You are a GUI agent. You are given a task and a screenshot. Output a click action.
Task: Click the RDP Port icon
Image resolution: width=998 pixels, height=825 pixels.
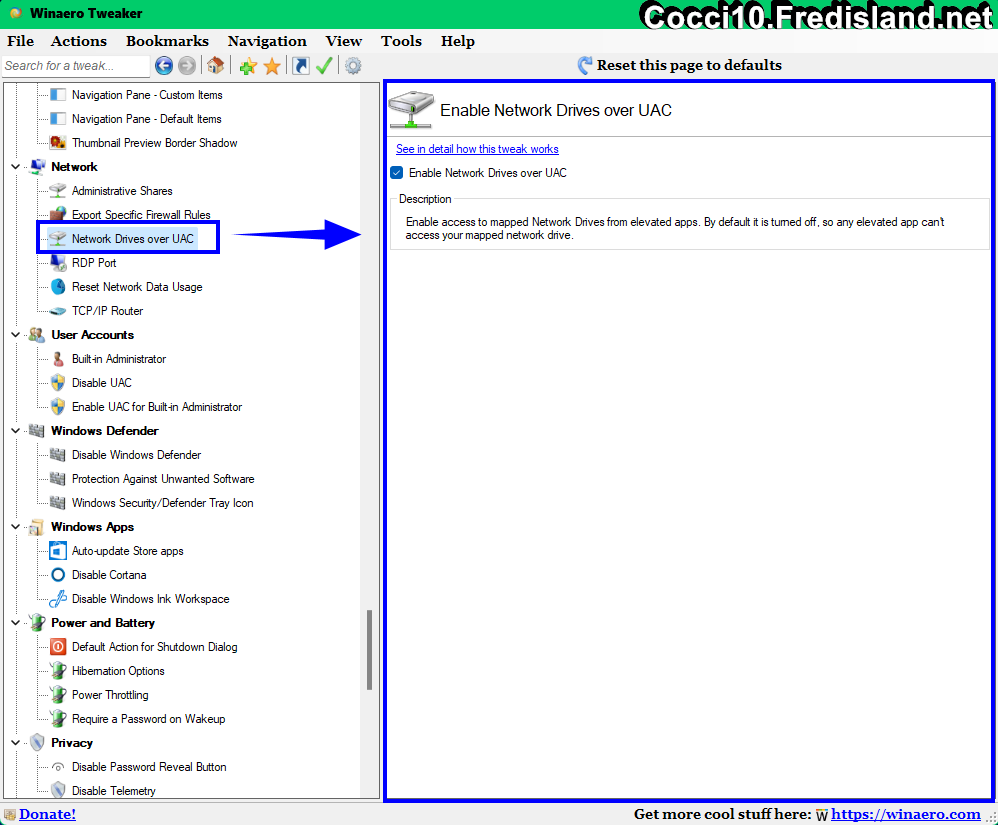[x=58, y=263]
